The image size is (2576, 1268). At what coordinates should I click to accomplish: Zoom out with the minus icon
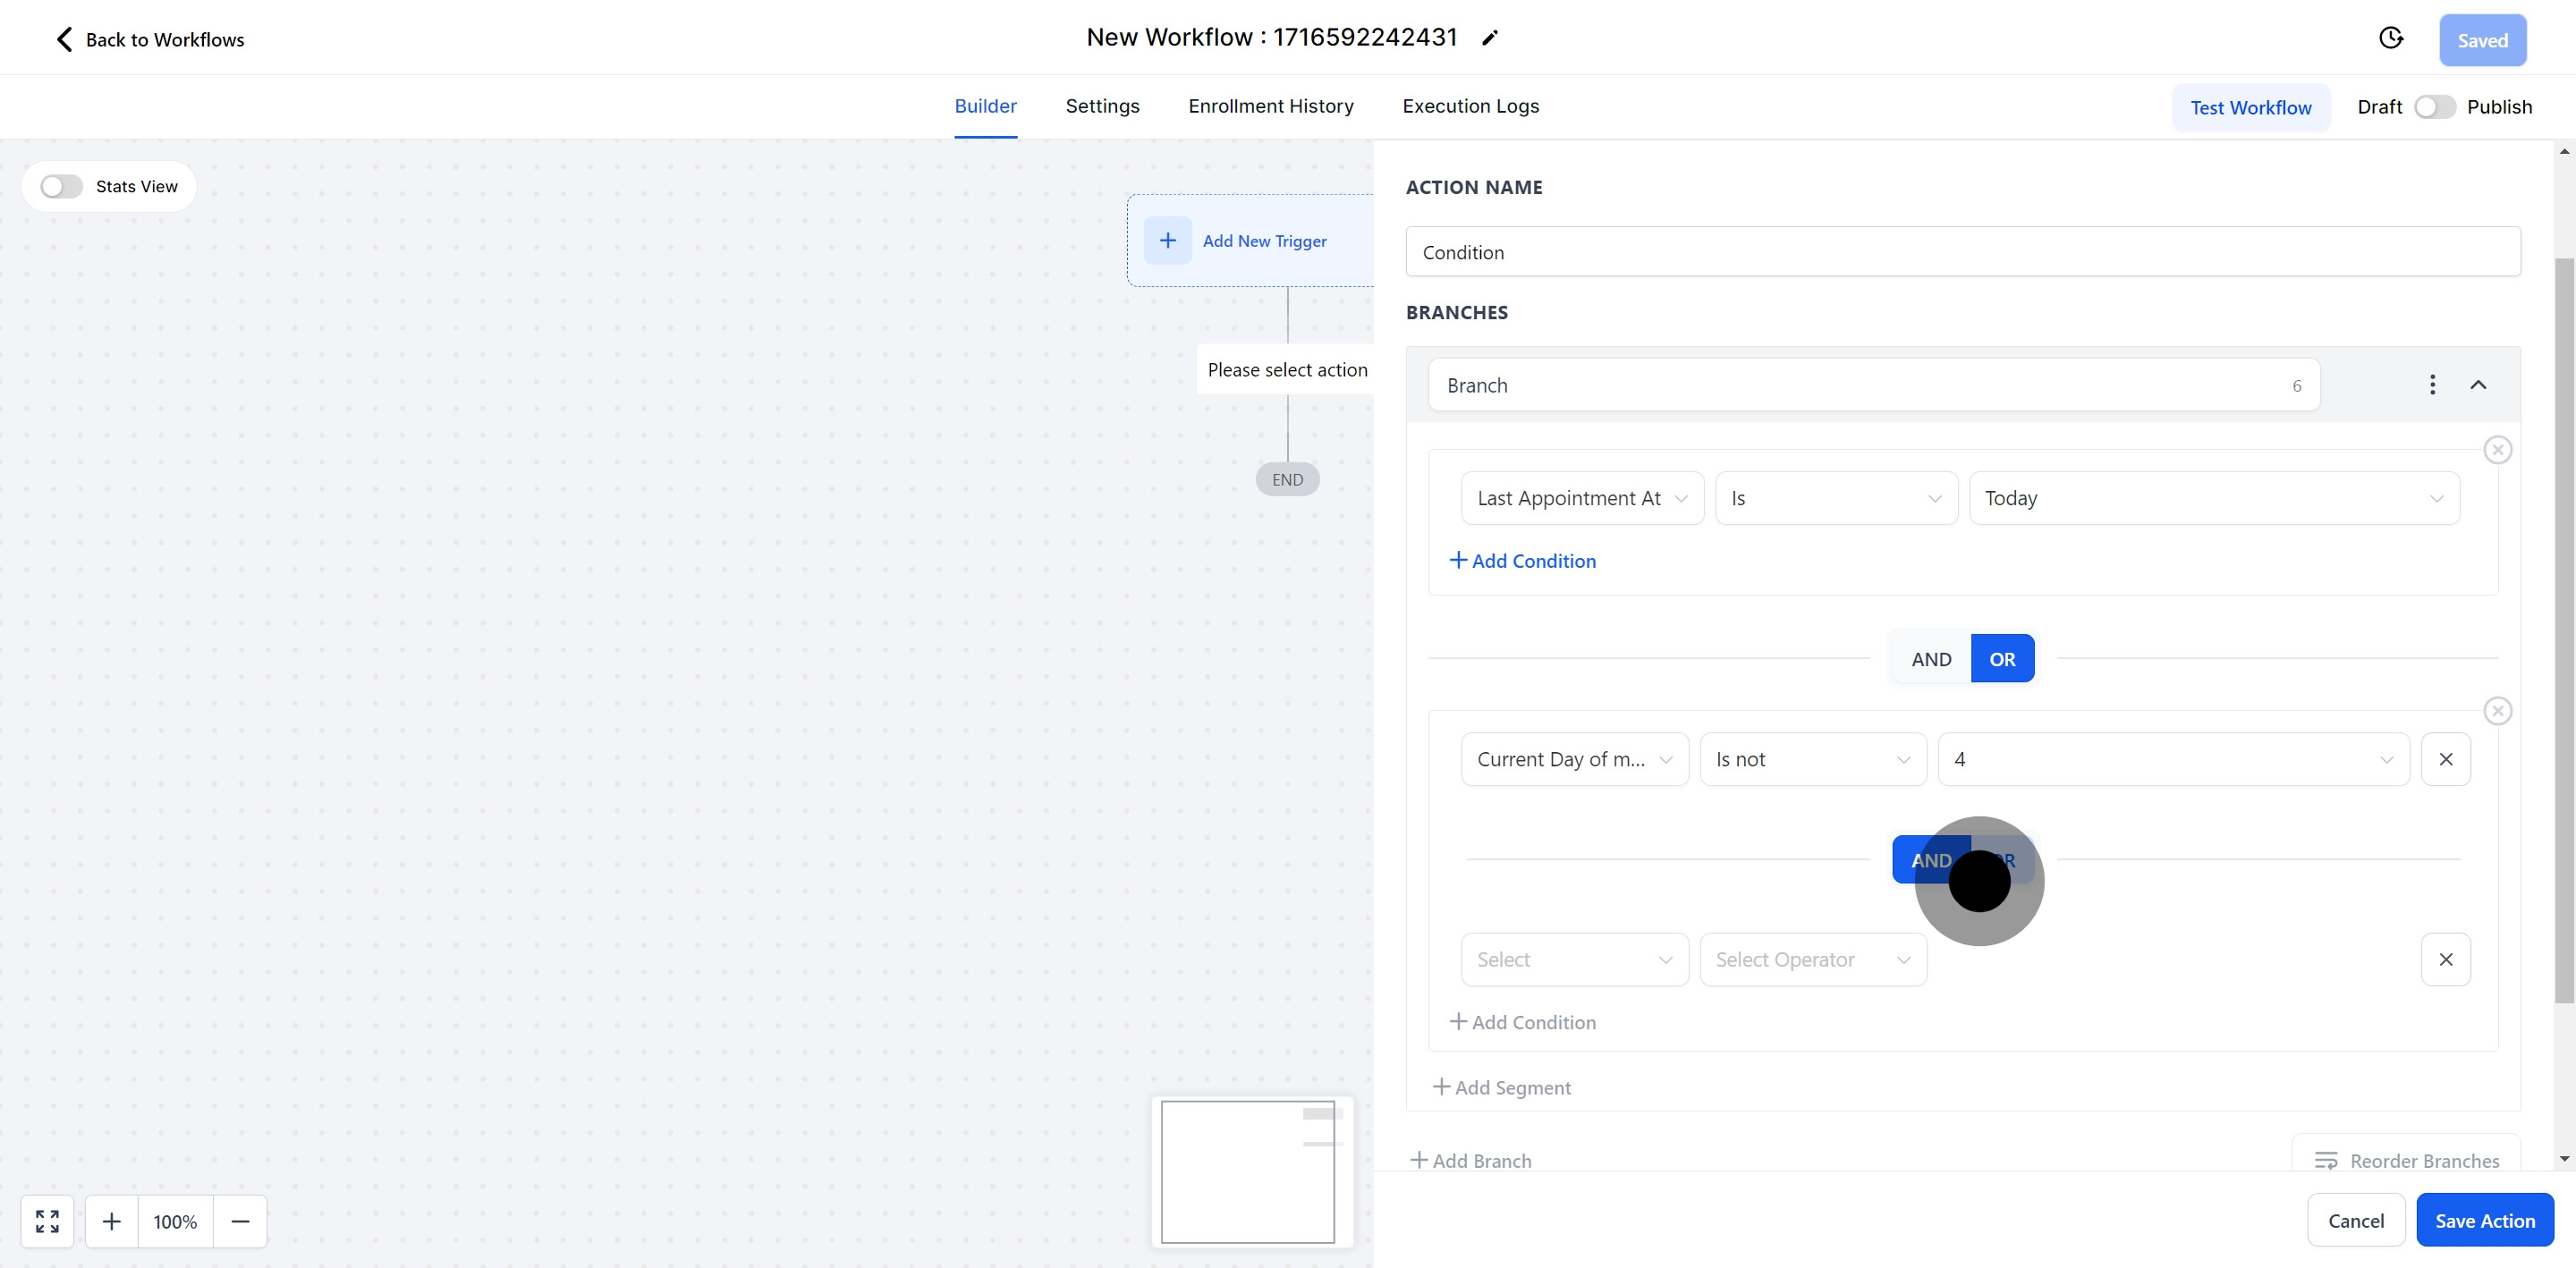(x=240, y=1221)
